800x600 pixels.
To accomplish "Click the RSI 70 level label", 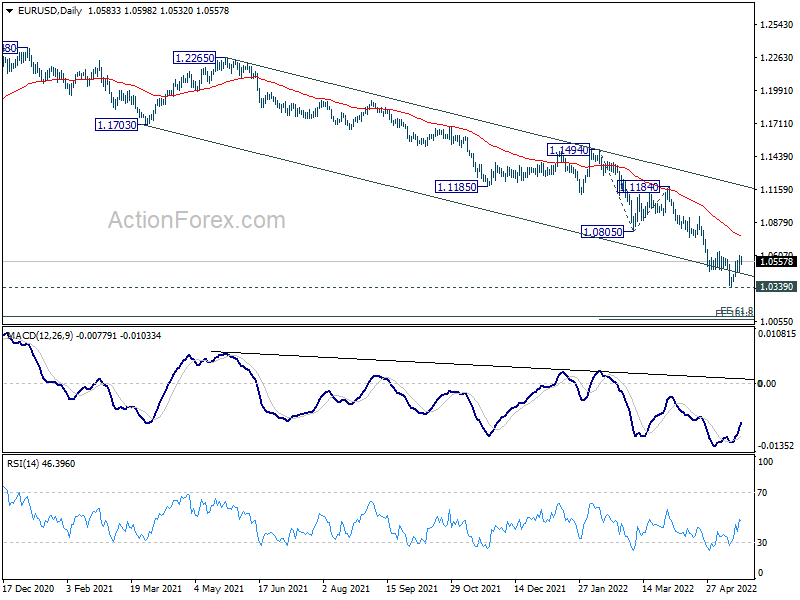I will click(x=762, y=493).
